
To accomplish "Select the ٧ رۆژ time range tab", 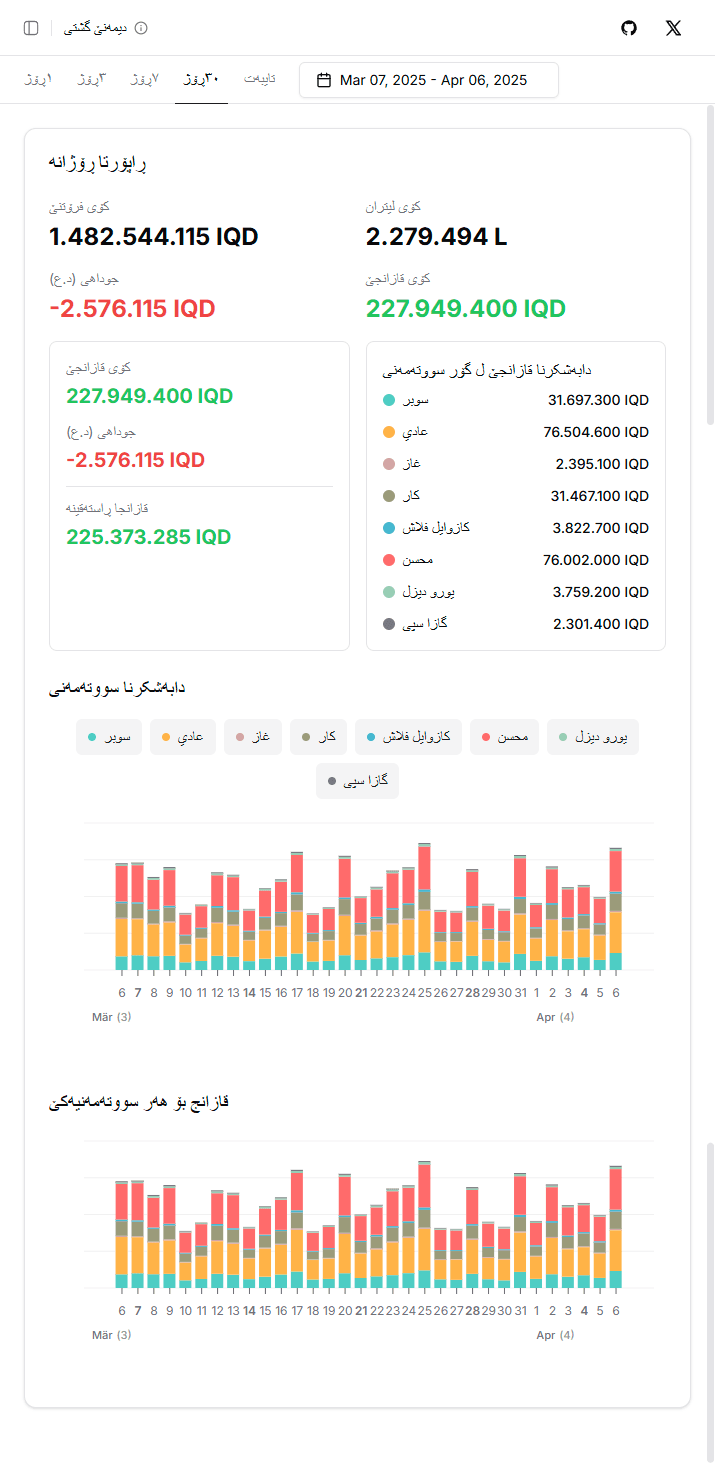I will click(x=144, y=79).
